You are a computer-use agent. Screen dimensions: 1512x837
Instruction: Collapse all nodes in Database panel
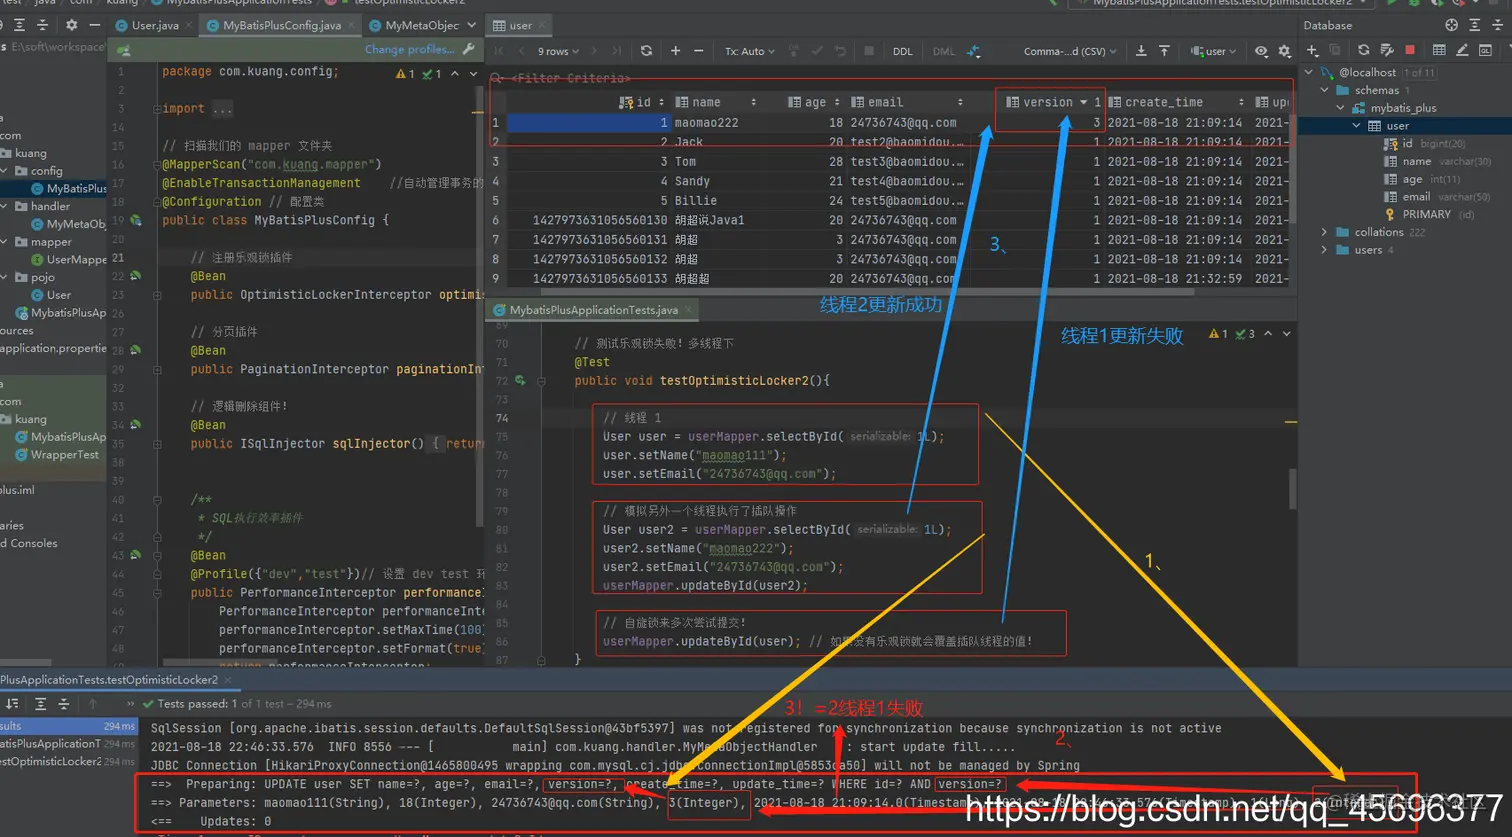(x=1499, y=25)
